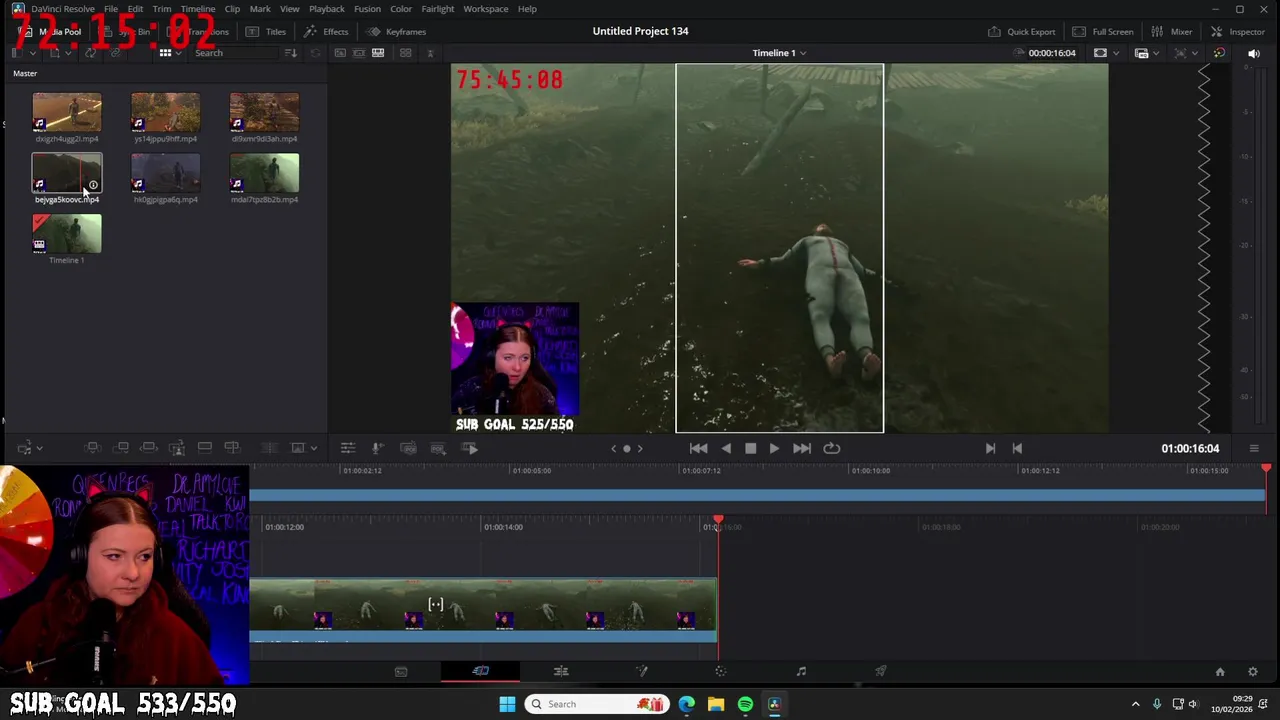The width and height of the screenshot is (1280, 720).
Task: Open the Trim menu
Action: (162, 9)
